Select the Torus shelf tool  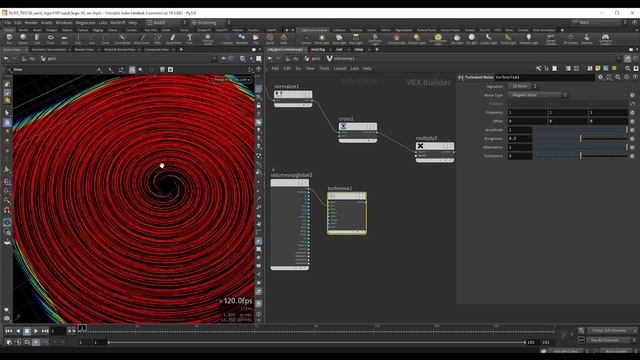coord(51,39)
